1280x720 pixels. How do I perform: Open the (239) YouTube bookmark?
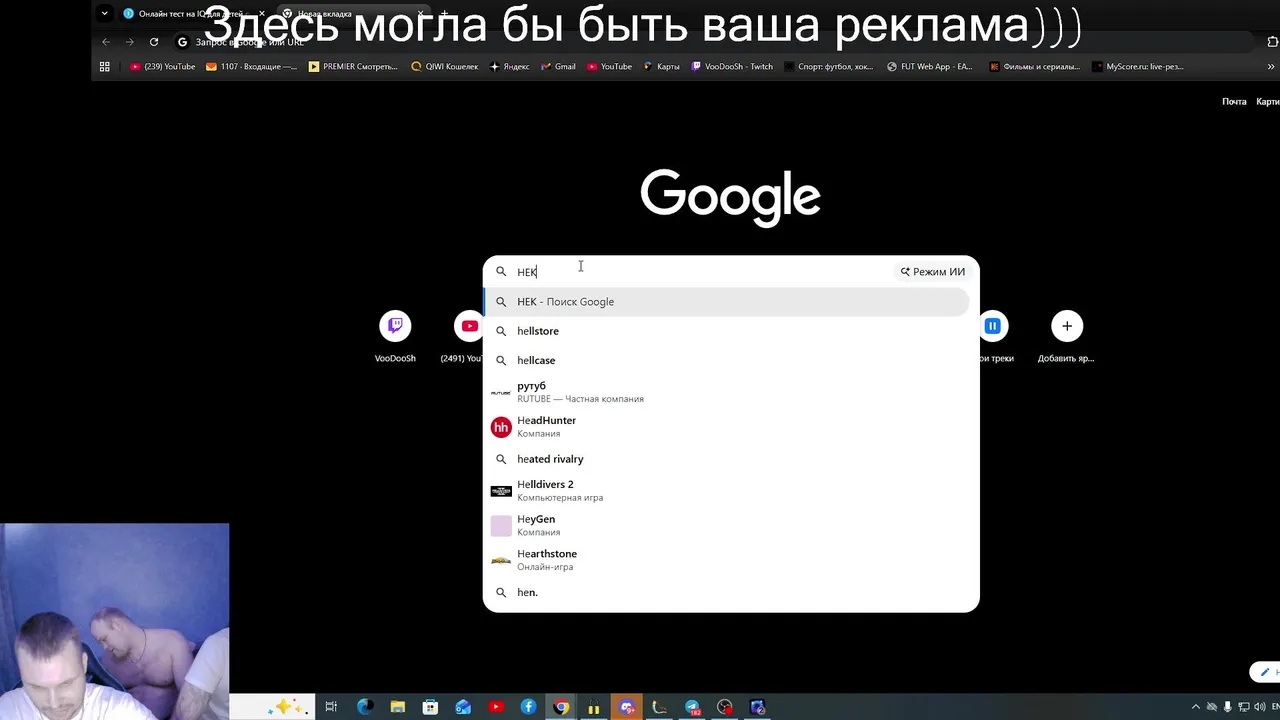coord(163,67)
